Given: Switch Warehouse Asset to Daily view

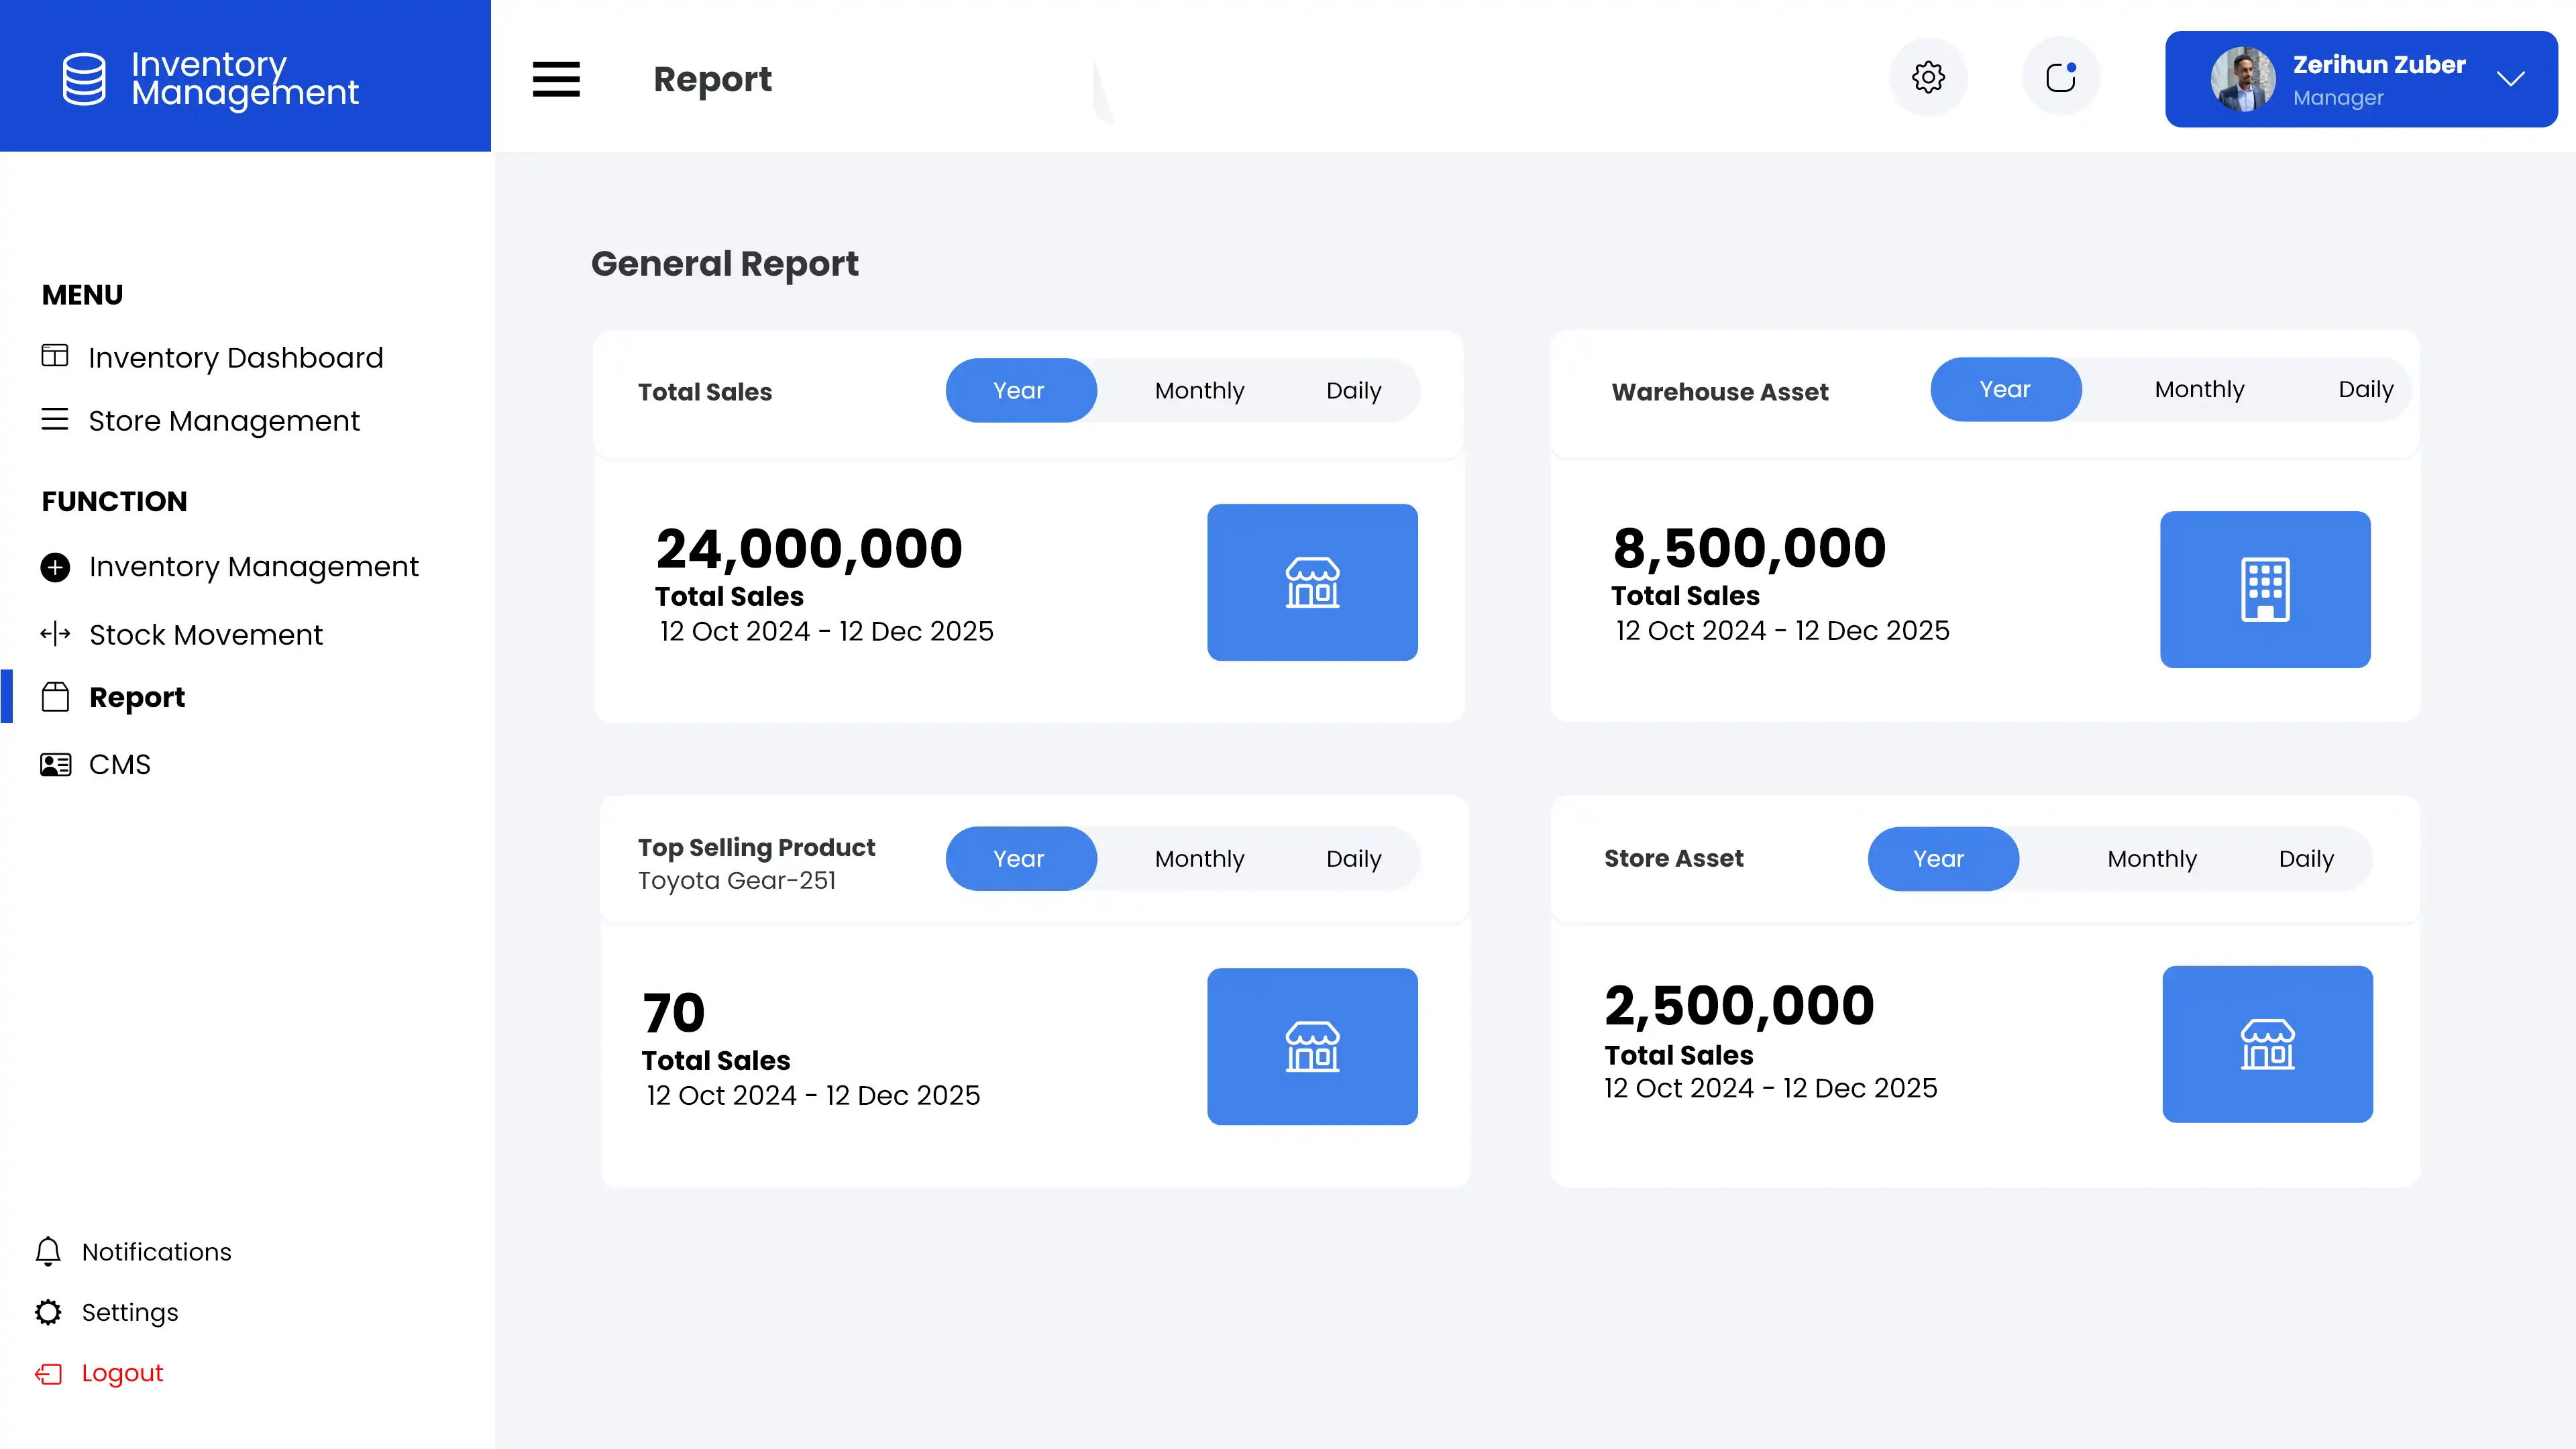Looking at the screenshot, I should (2365, 389).
